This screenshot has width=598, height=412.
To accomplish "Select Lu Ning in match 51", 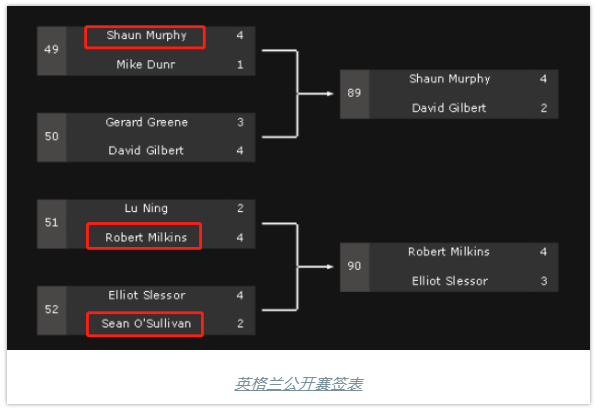I will pos(146,208).
